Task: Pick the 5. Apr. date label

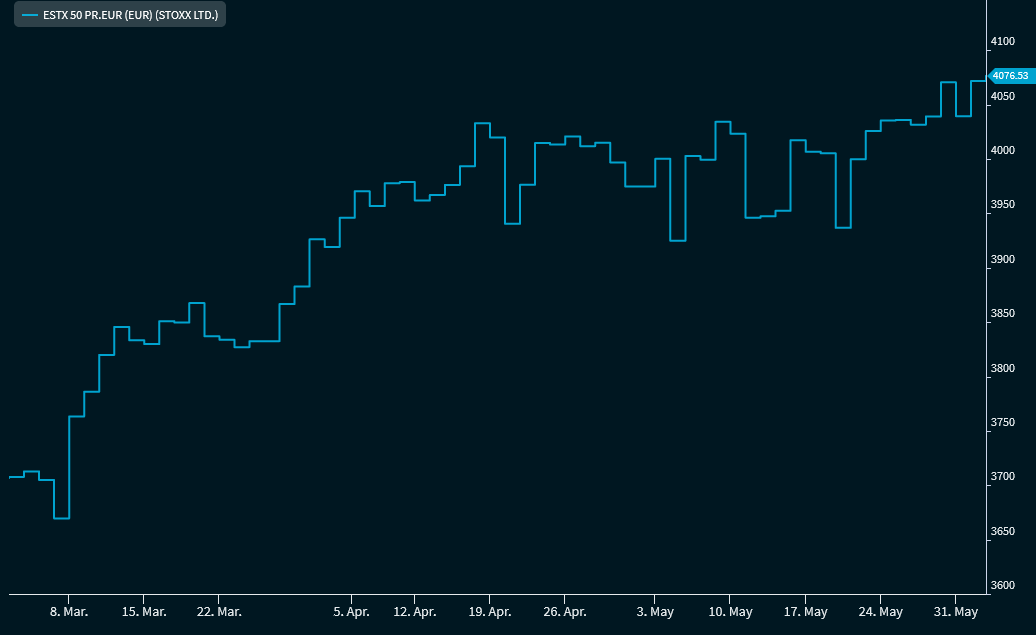Action: click(351, 611)
